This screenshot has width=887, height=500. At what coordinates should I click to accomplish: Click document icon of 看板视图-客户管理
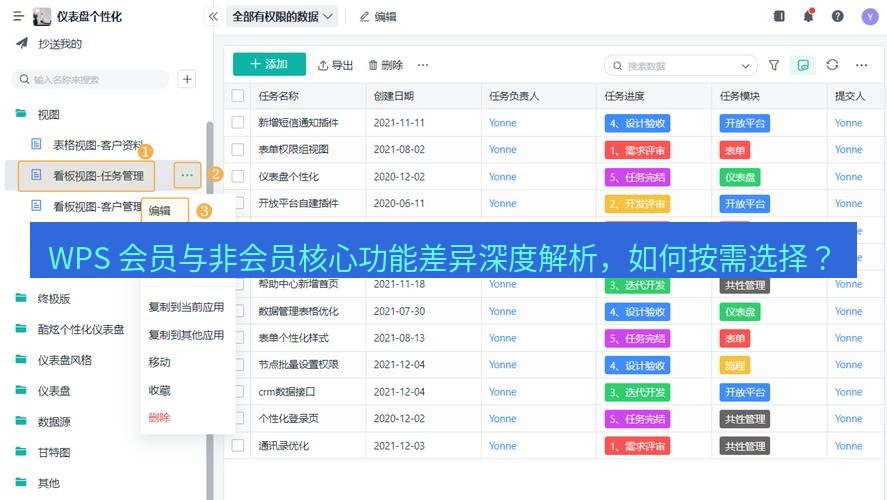[x=36, y=205]
